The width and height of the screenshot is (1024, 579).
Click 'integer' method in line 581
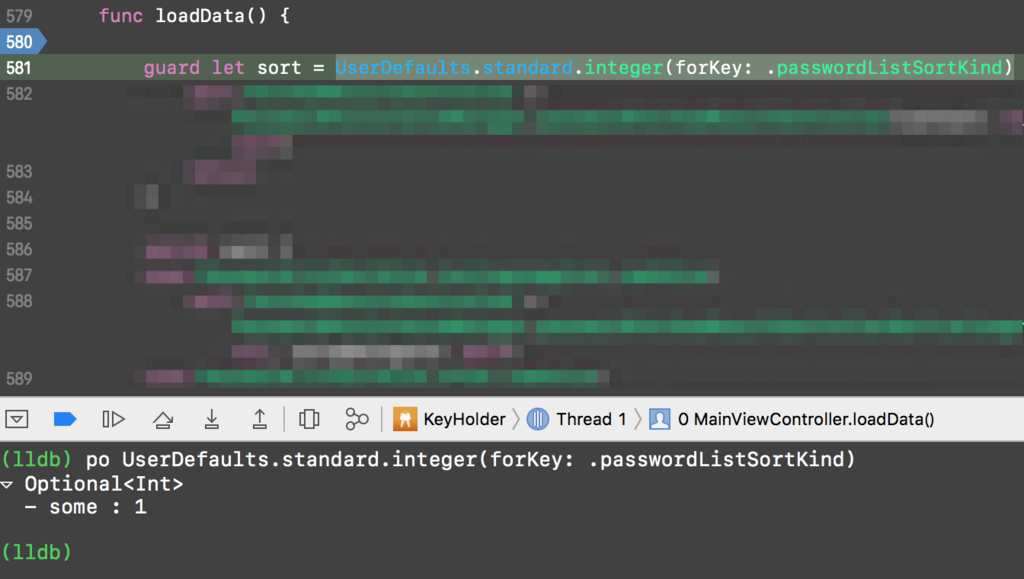tap(624, 68)
